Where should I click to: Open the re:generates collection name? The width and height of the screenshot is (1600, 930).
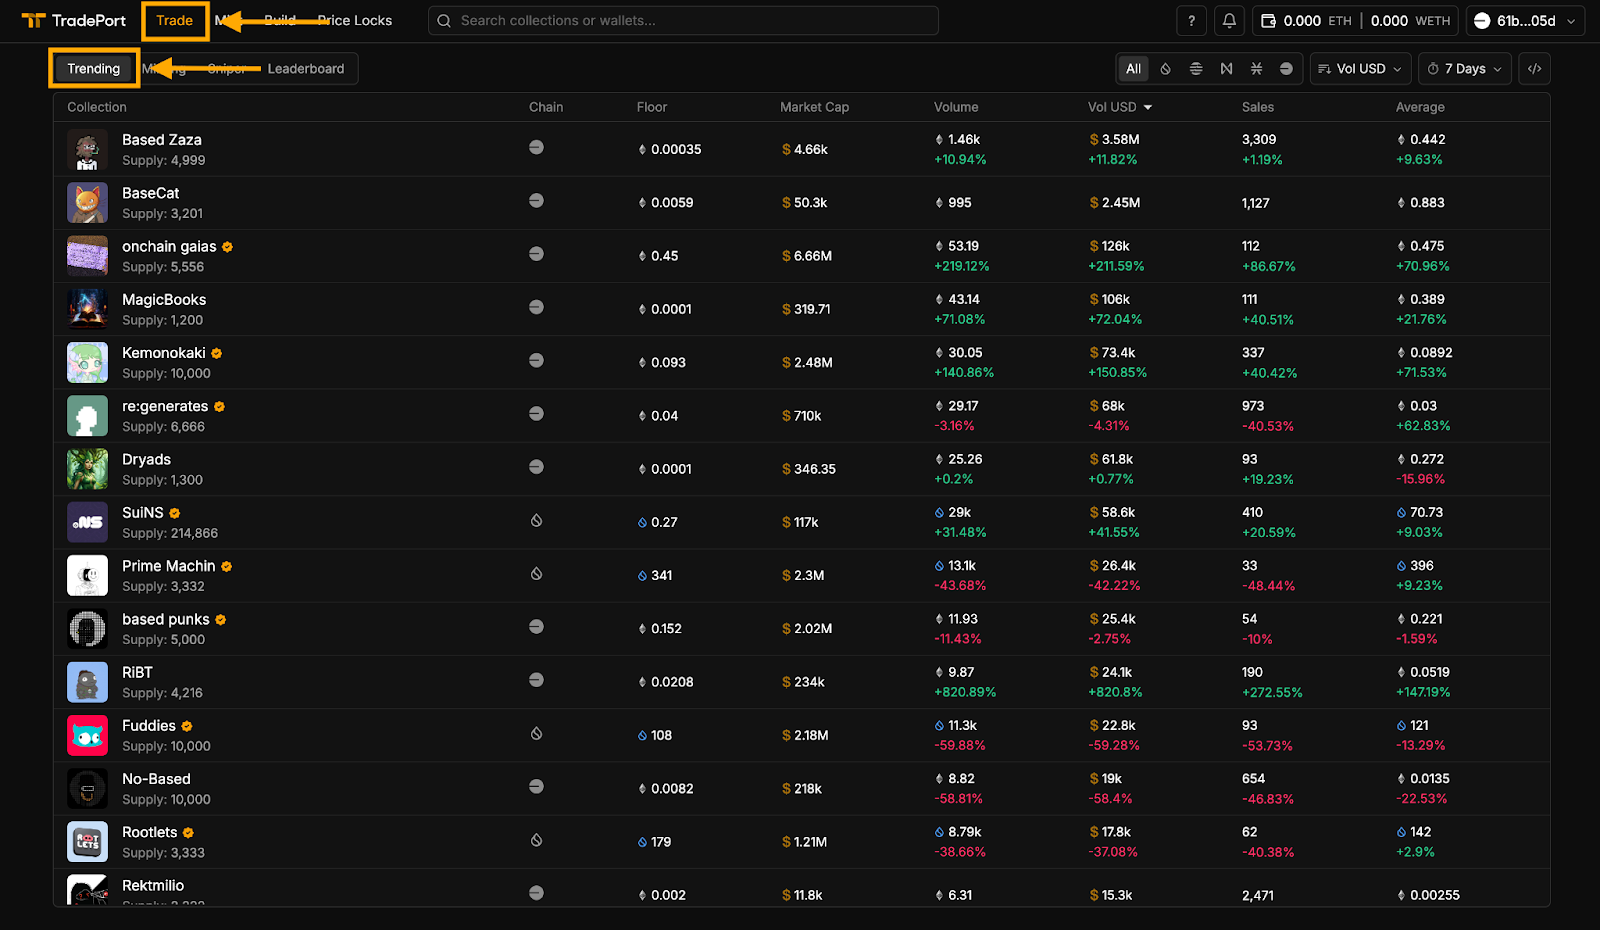[x=165, y=407]
